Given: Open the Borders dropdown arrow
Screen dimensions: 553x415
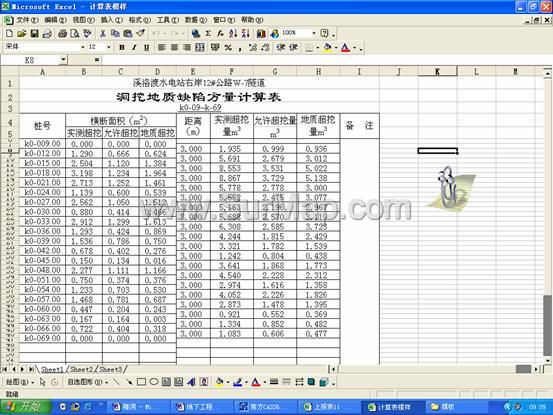Looking at the screenshot, I should click(317, 48).
